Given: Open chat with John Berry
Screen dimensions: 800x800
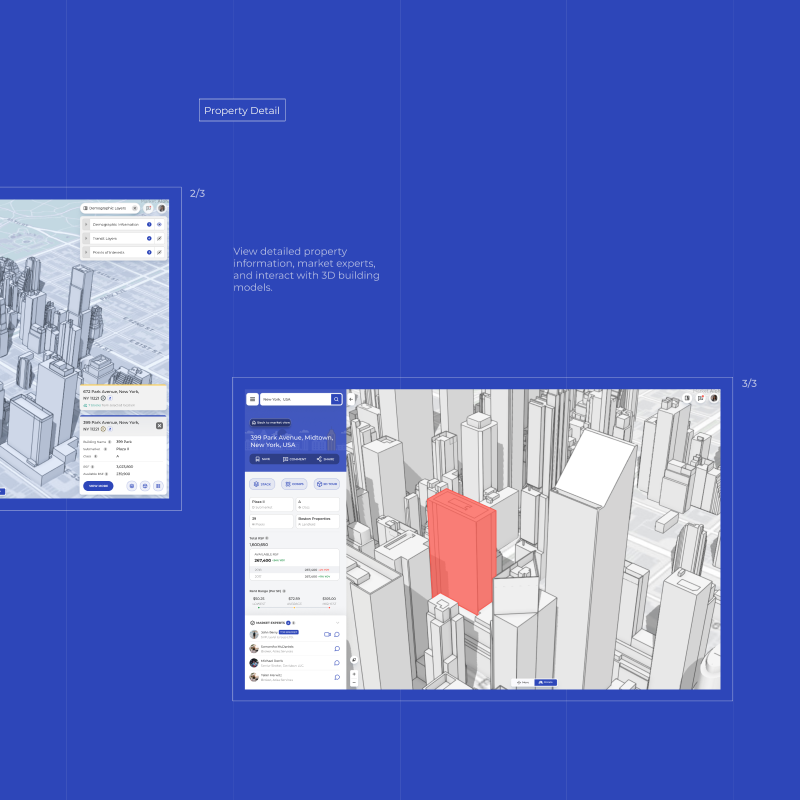Looking at the screenshot, I should [337, 634].
